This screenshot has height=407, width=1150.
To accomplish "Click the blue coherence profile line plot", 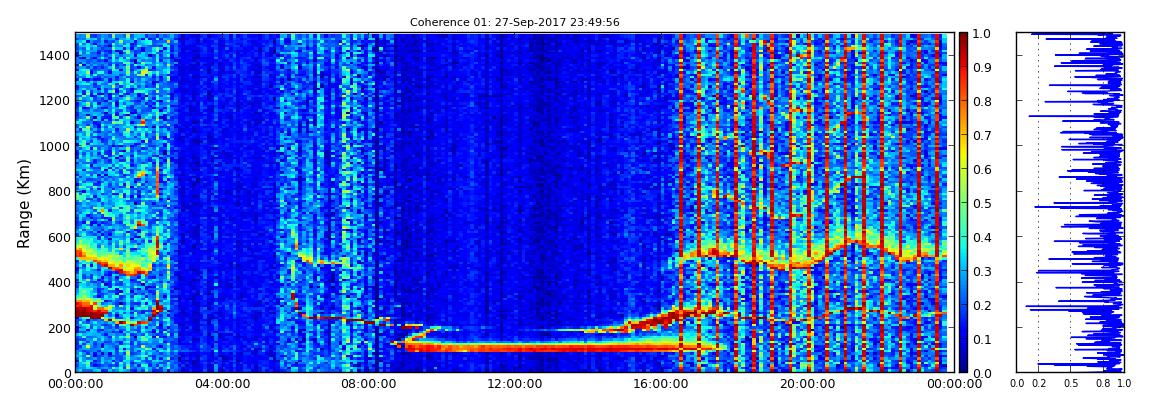I will pos(1070,202).
